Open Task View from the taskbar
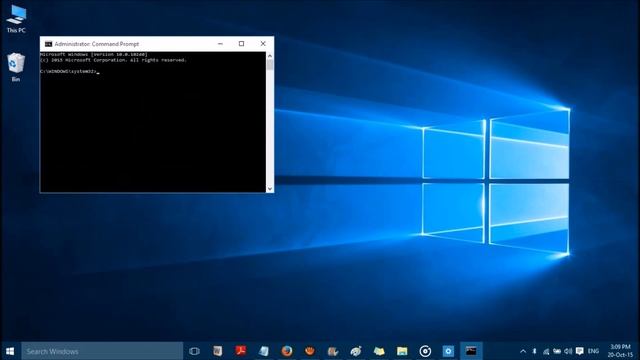Viewport: 640px width, 360px height. coord(195,351)
